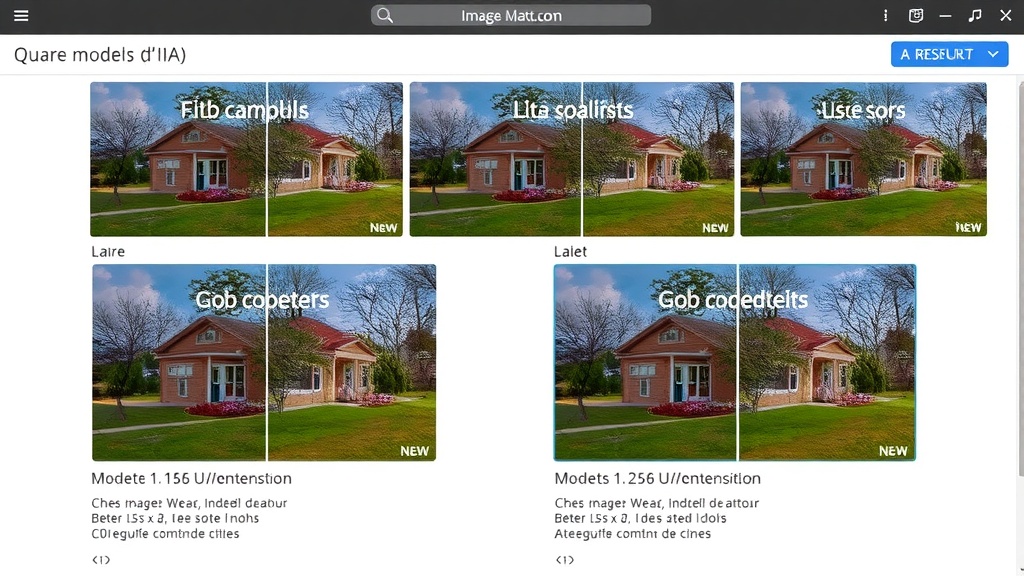Click the music note icon in the title bar
1024x576 pixels.
click(x=975, y=15)
